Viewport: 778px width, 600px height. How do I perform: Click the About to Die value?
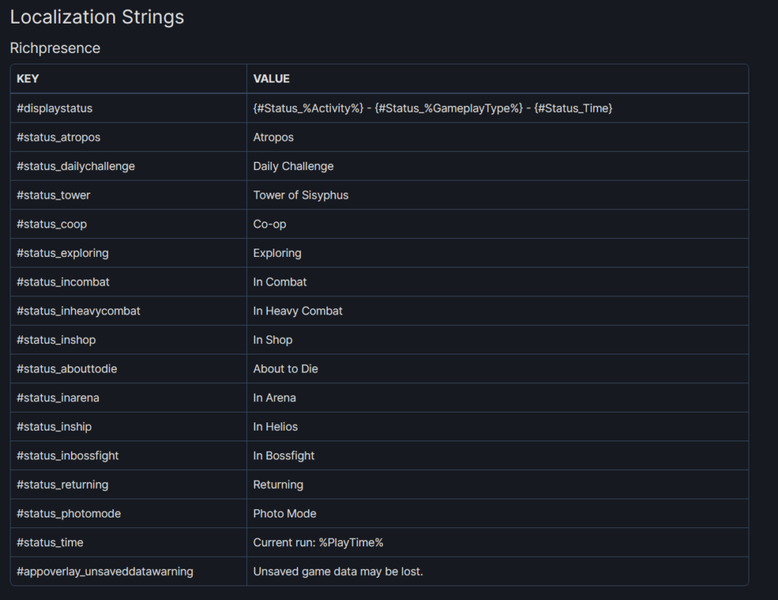click(285, 369)
